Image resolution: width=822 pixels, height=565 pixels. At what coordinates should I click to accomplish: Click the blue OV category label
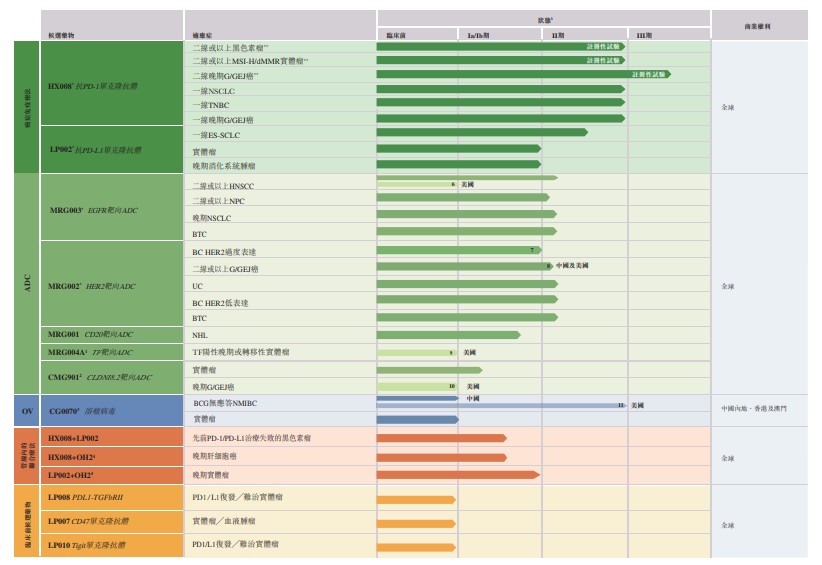(27, 410)
